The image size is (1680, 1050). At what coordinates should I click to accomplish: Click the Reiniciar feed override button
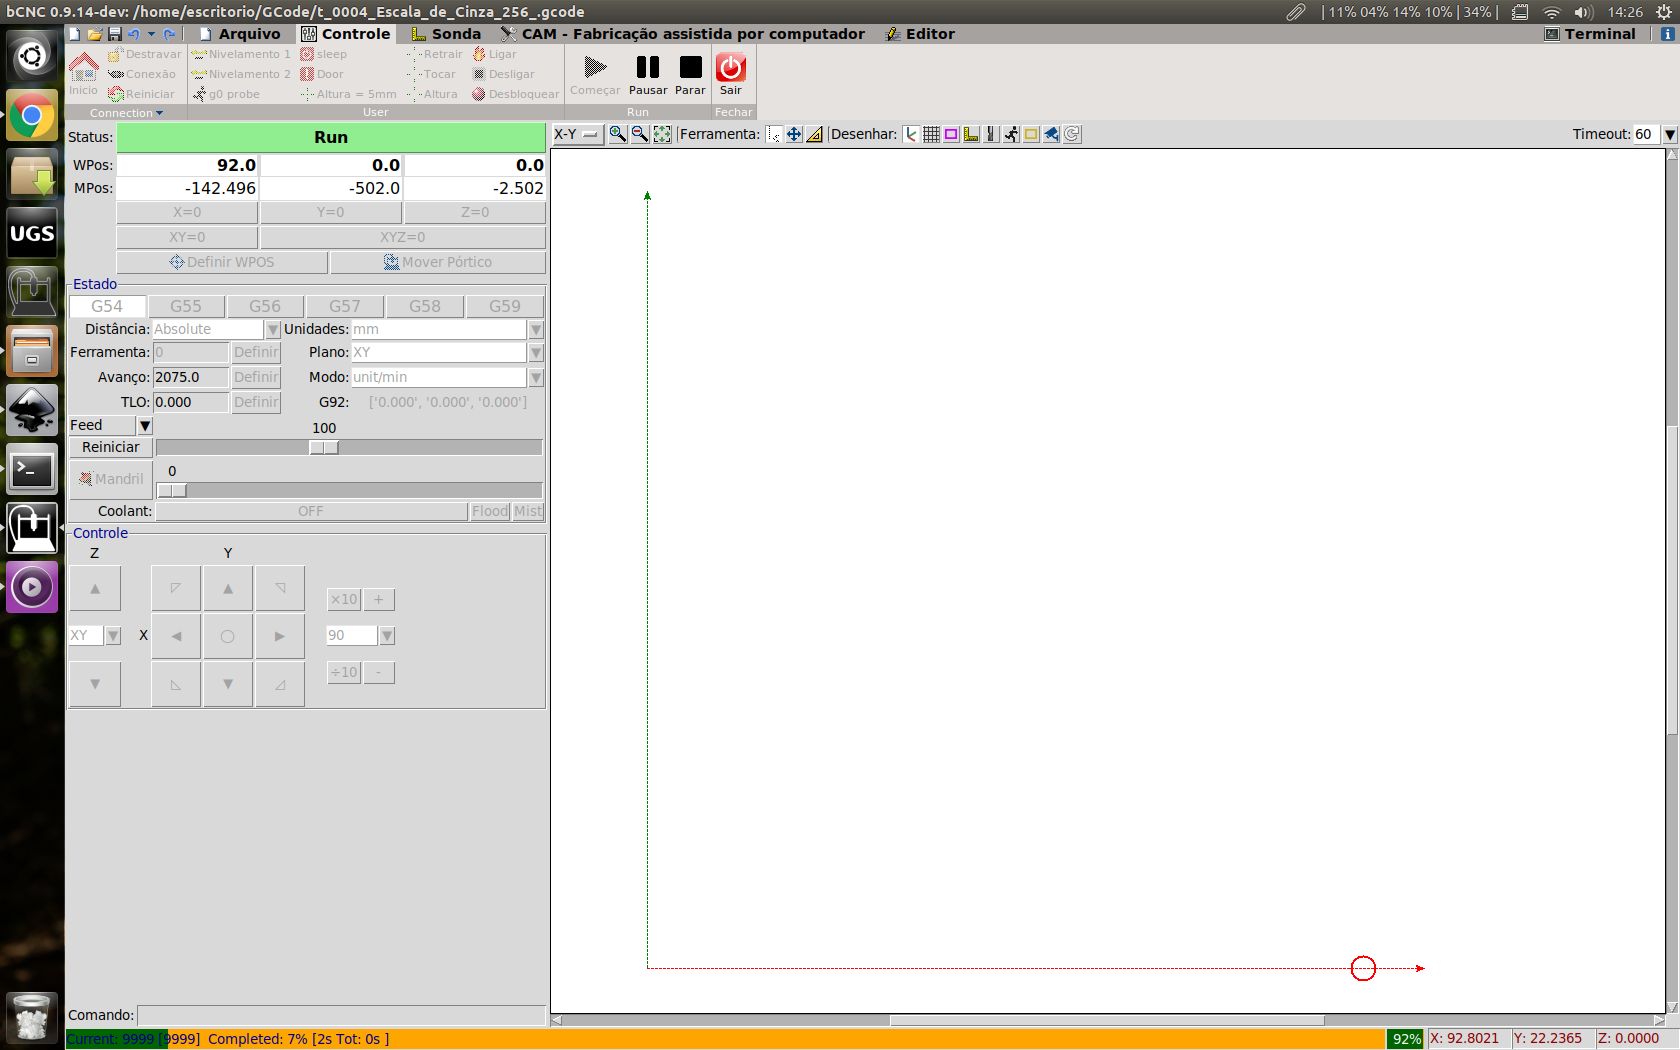[x=110, y=448]
